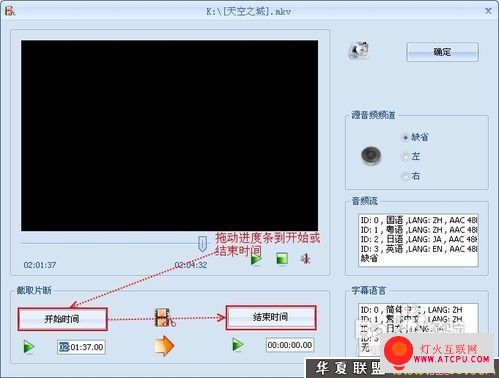The width and height of the screenshot is (499, 378).
Task: Click the 结束时间 button
Action: (x=271, y=317)
